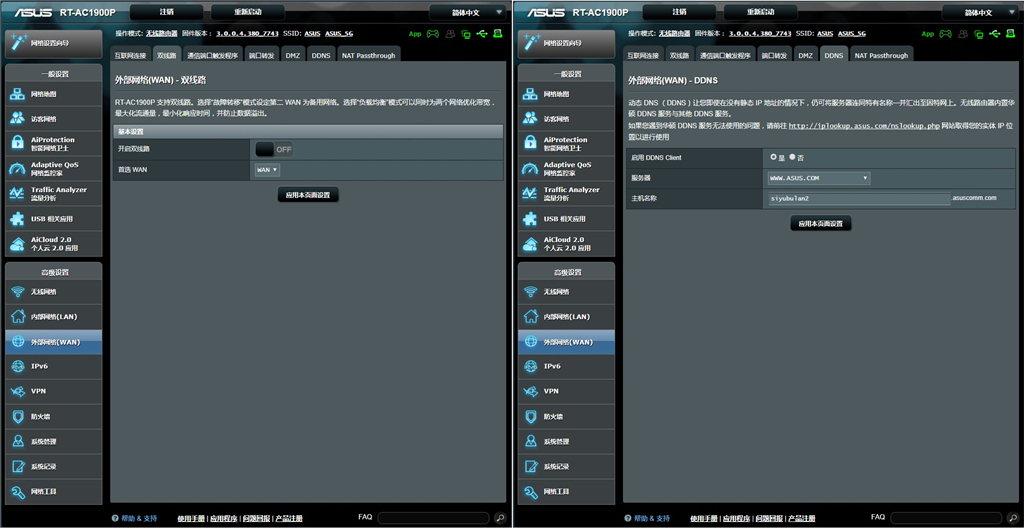Image resolution: width=1024 pixels, height=529 pixels.
Task: Switch to 通信端口触发程序 tab in DDNS window
Action: tap(726, 56)
